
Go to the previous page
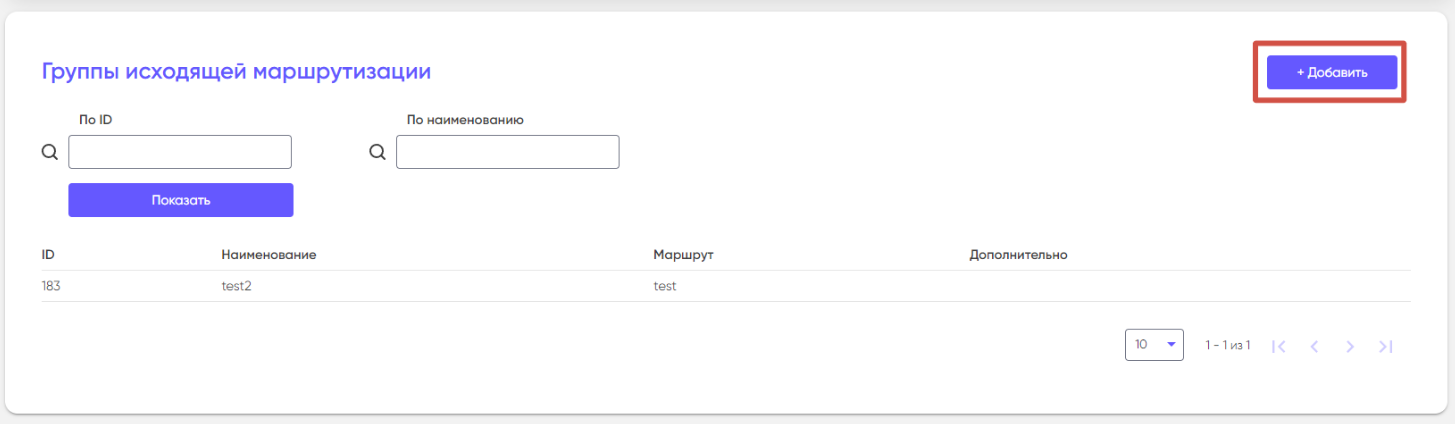click(1314, 346)
